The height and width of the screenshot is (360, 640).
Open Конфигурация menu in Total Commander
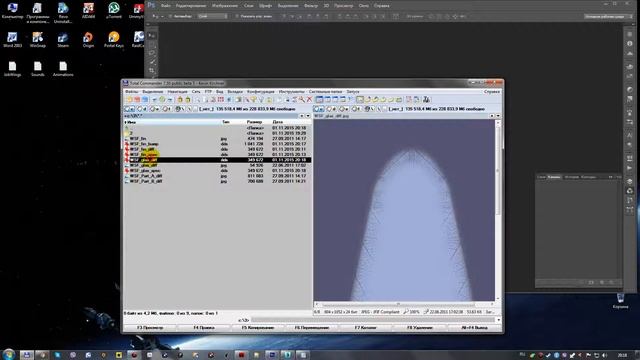[x=261, y=92]
